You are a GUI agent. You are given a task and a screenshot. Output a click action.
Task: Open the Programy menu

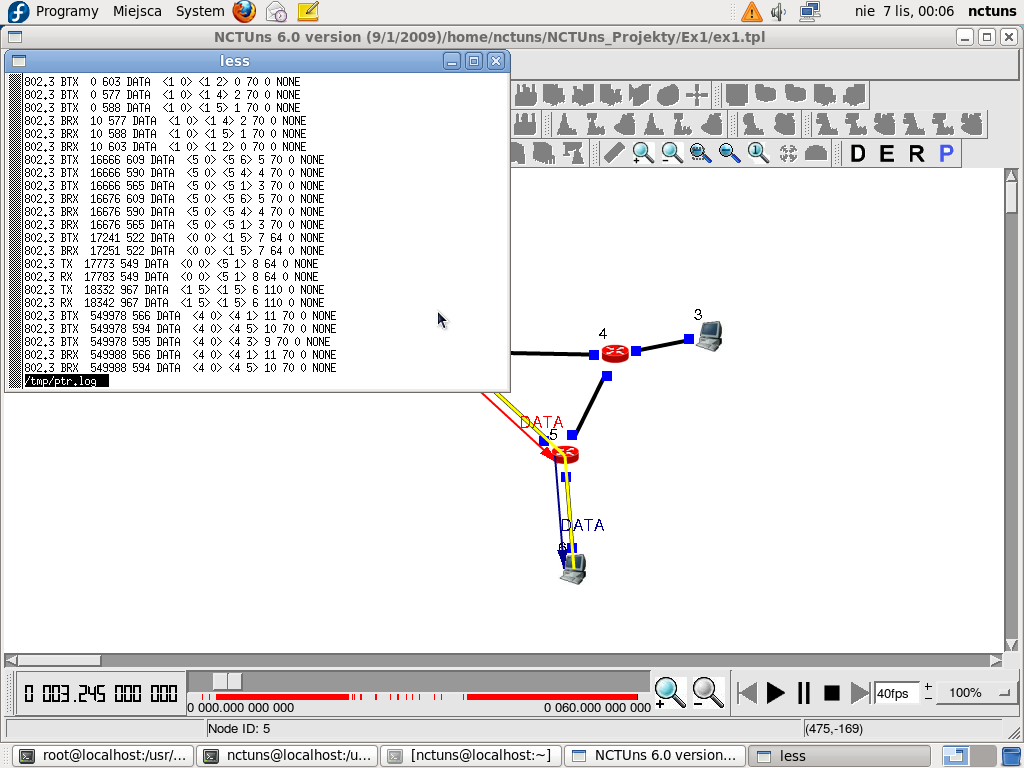(x=67, y=11)
